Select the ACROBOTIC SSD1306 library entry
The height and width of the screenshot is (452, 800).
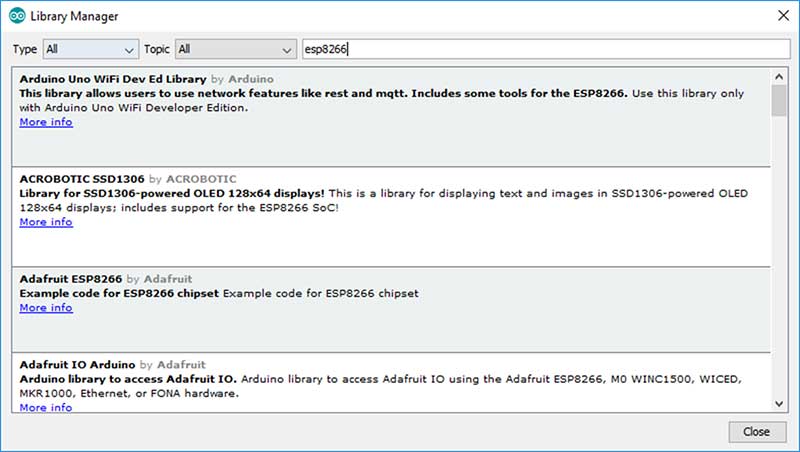390,245
